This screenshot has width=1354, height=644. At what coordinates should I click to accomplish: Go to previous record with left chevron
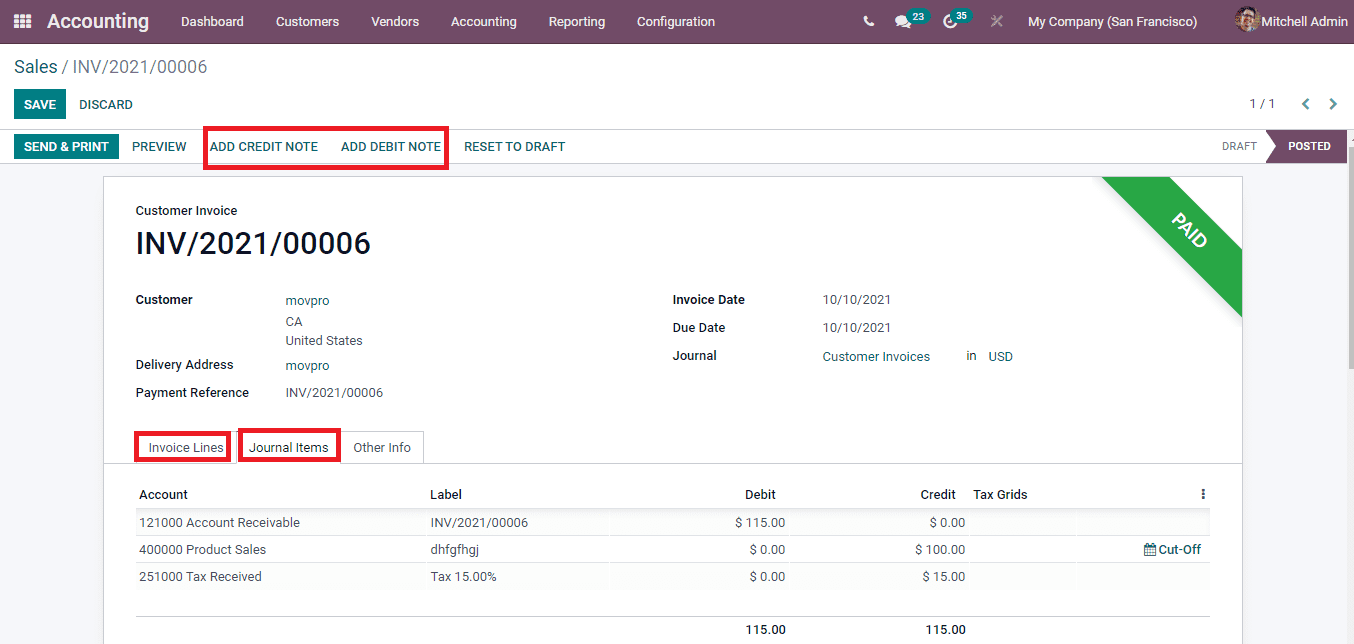pos(1305,103)
